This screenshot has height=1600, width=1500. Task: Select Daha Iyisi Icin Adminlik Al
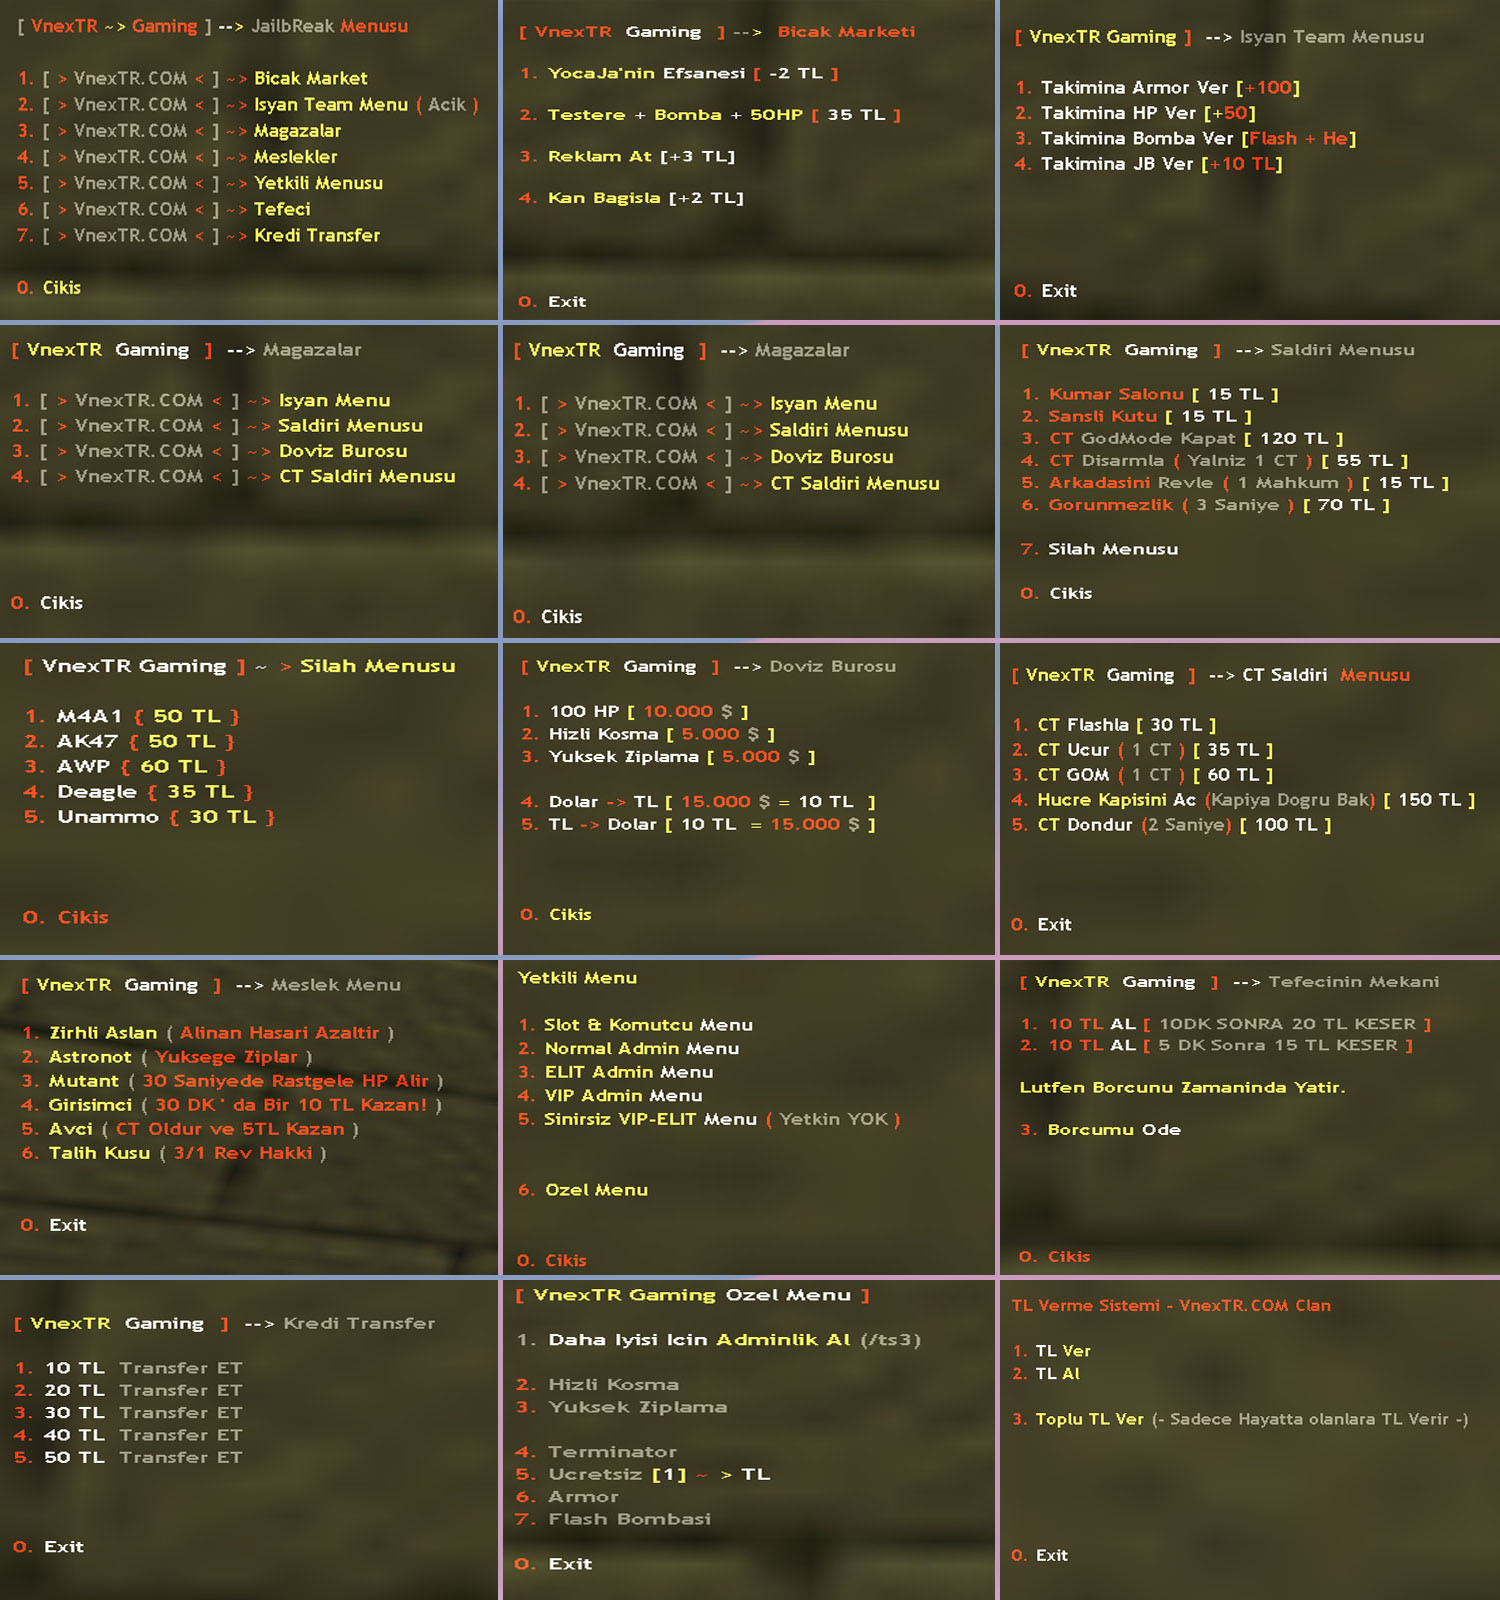pos(719,1340)
